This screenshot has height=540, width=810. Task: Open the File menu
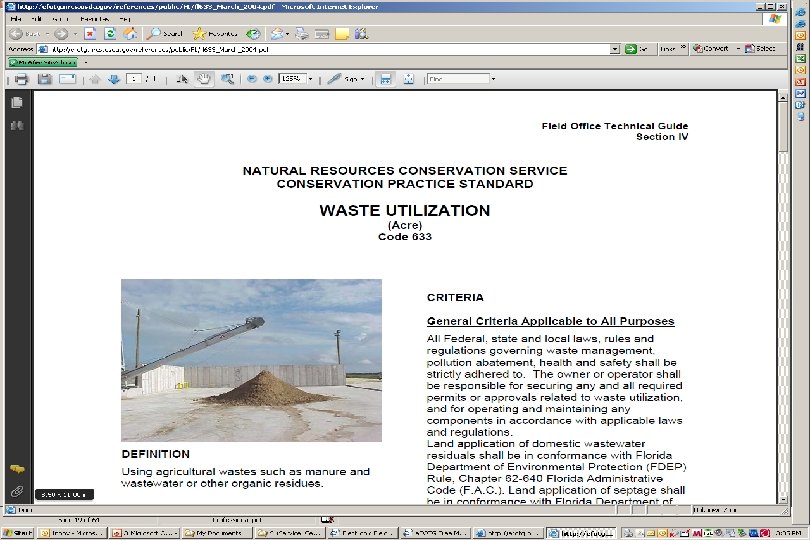coord(16,19)
